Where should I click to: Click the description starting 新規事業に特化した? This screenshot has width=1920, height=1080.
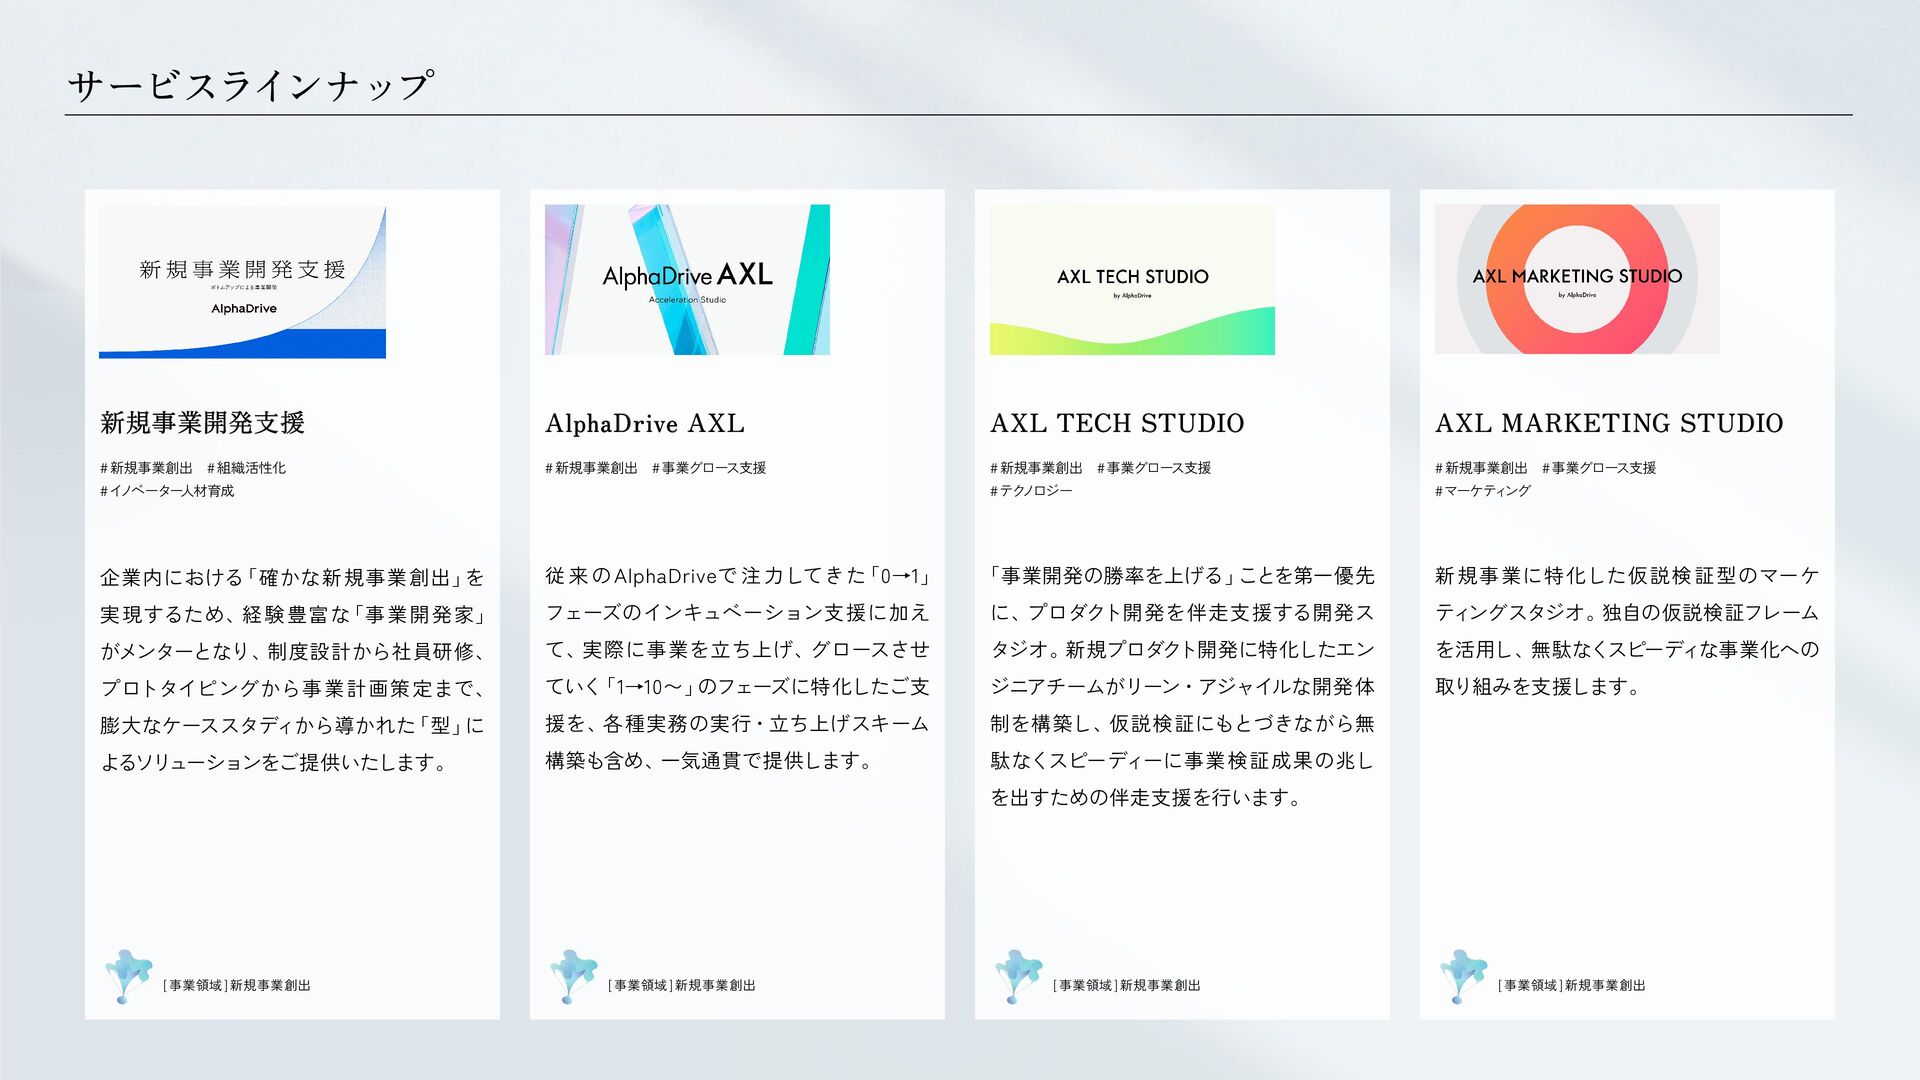click(1628, 631)
